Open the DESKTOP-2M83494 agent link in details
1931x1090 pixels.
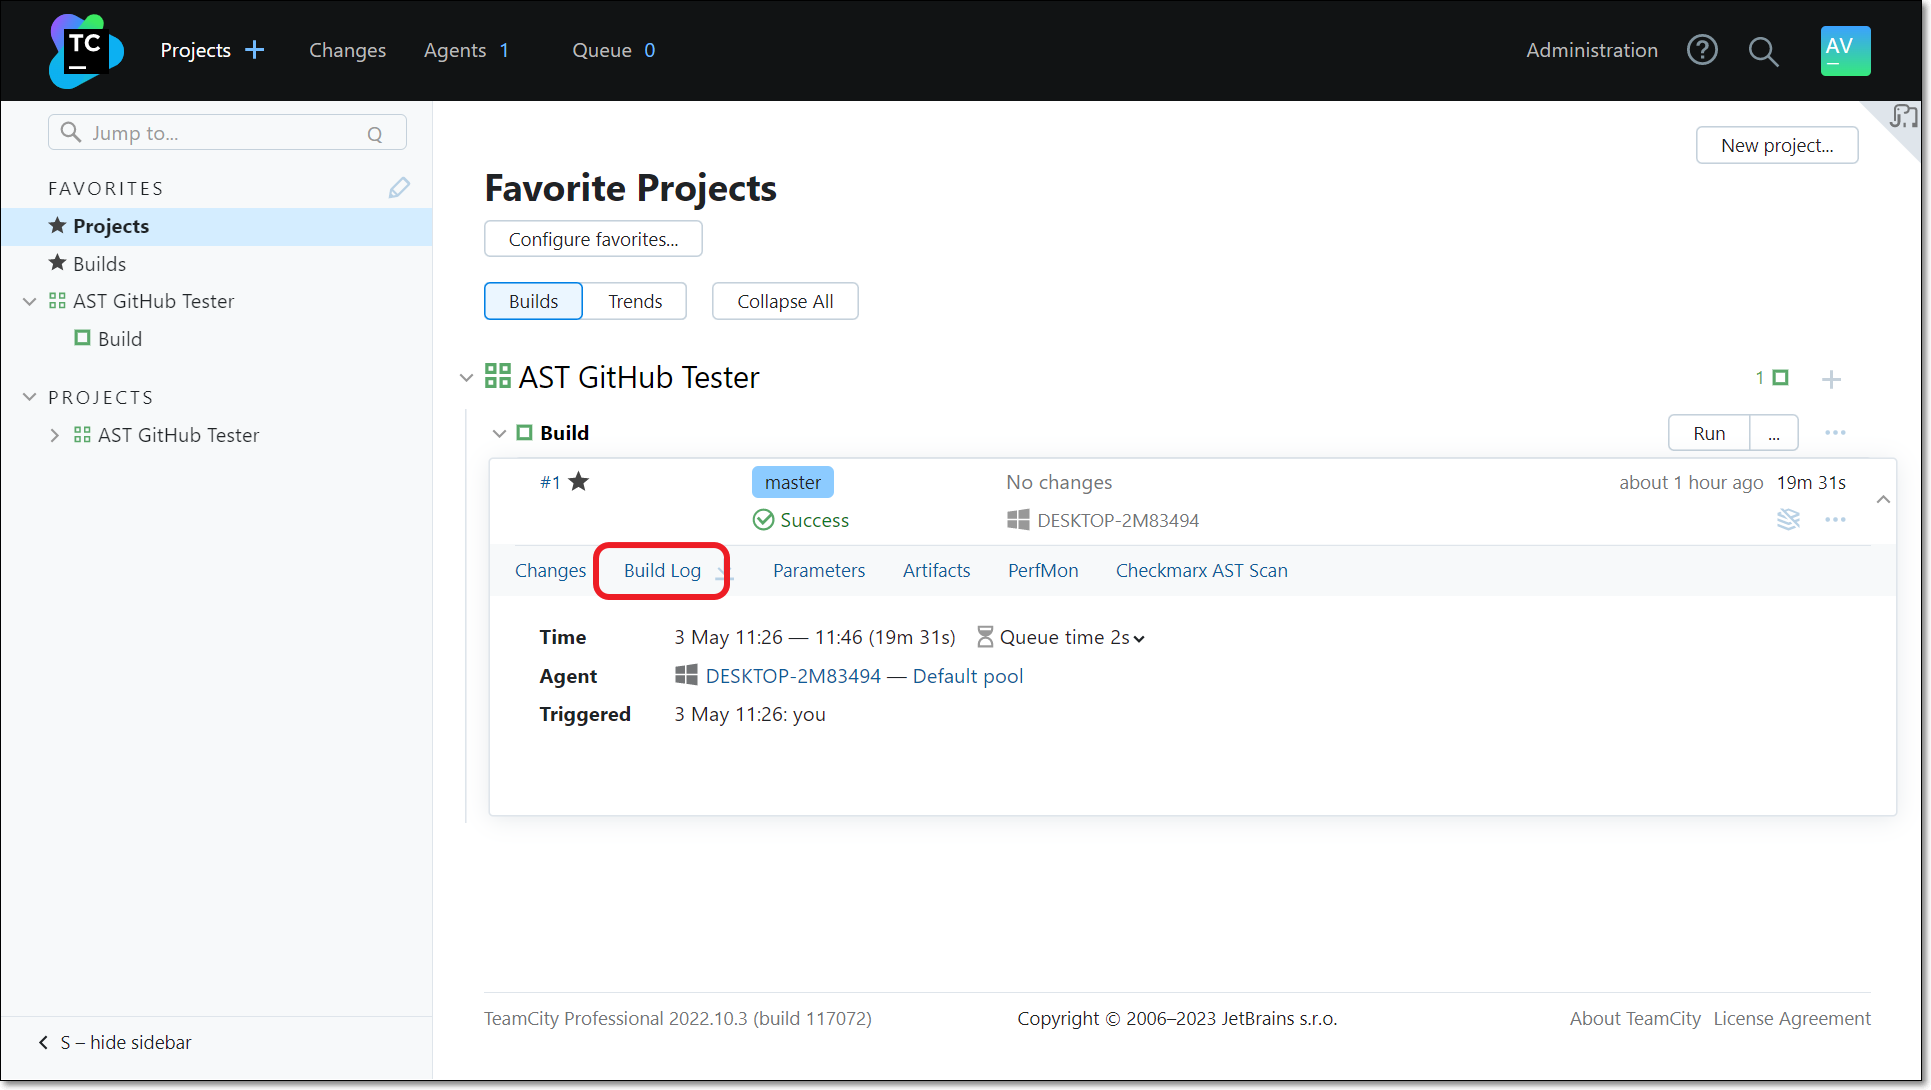click(x=793, y=676)
